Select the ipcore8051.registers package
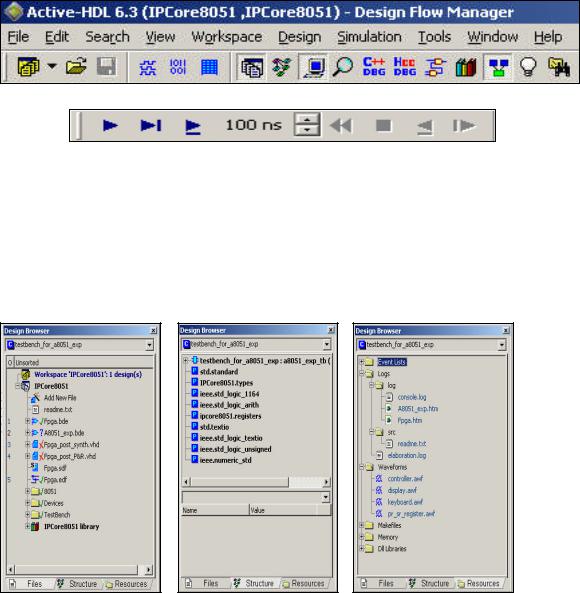 coord(231,416)
